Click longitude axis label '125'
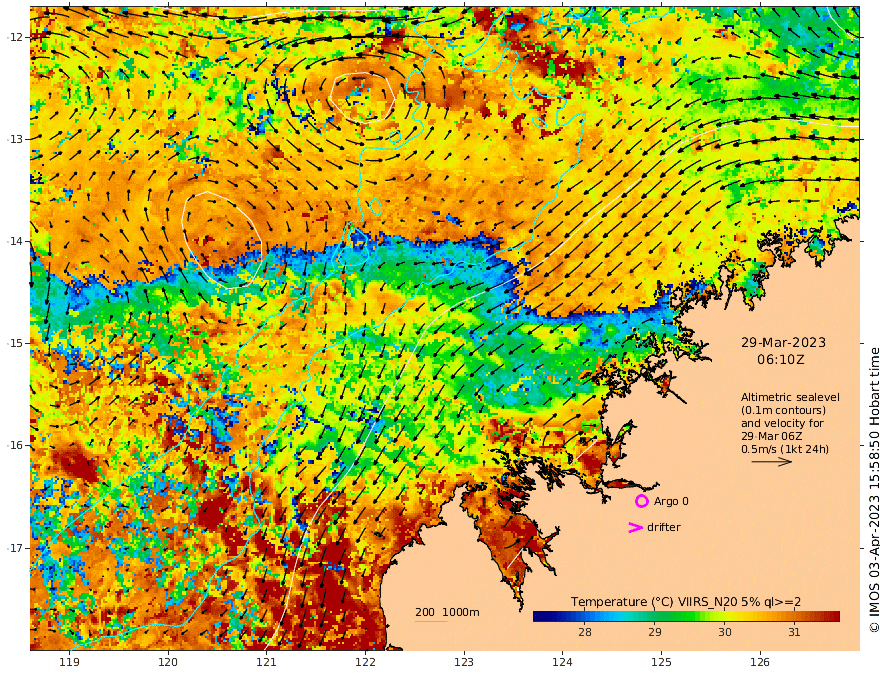 click(661, 662)
